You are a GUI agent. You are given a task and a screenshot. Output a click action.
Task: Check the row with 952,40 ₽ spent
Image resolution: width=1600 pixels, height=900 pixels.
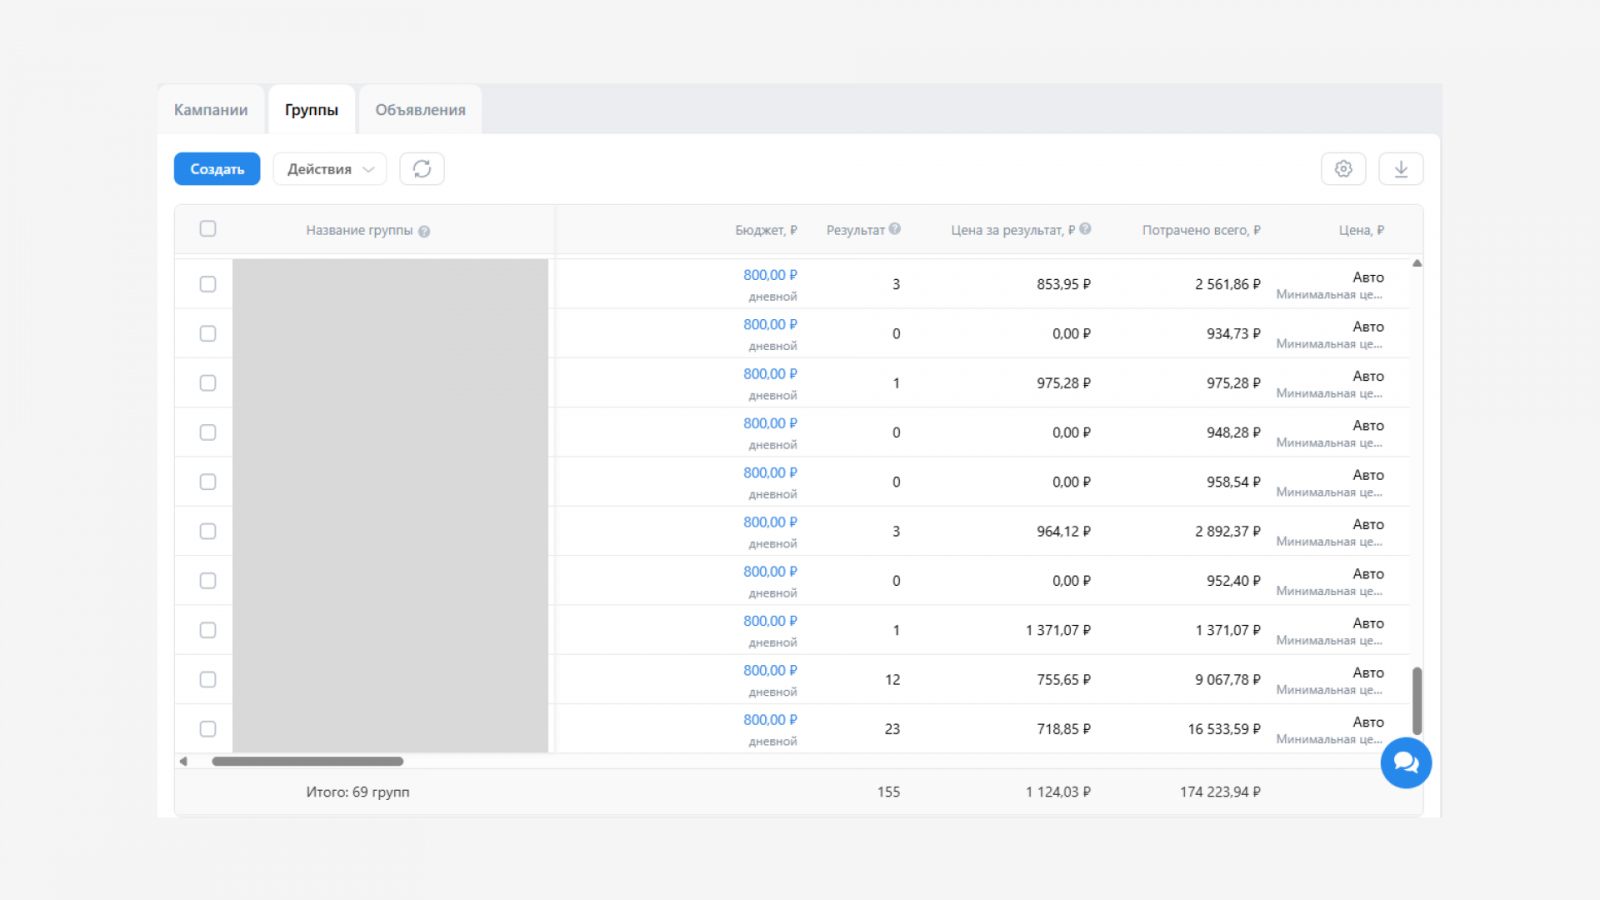coord(208,581)
